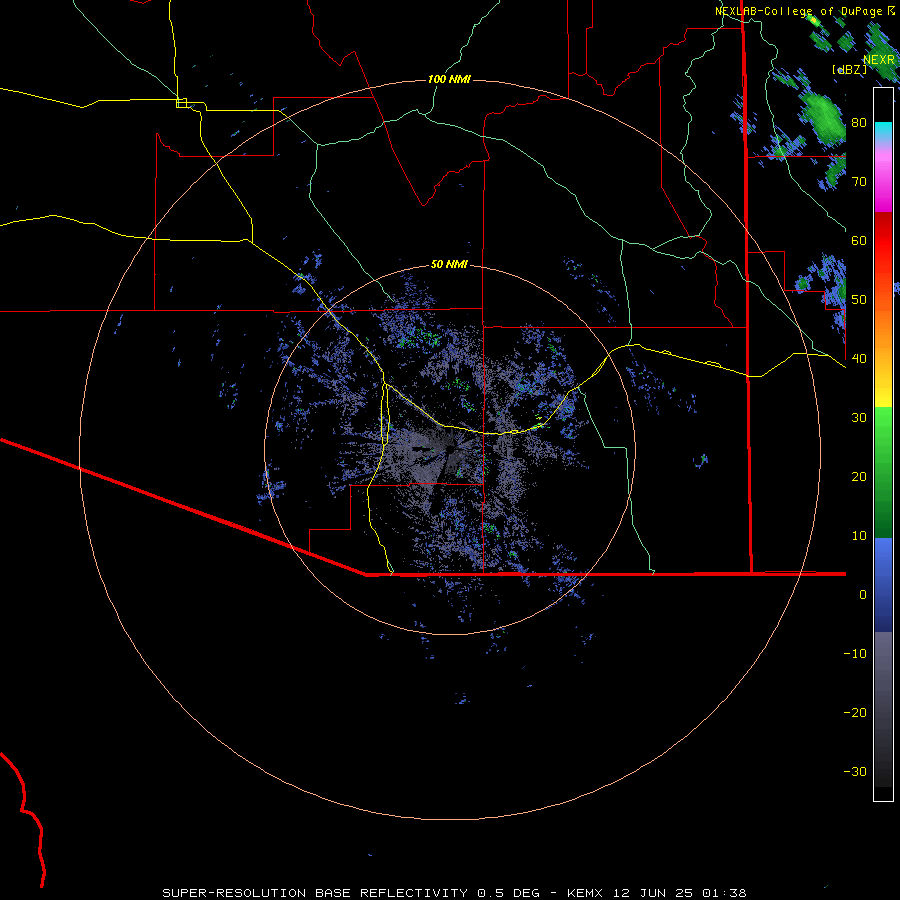Click the 50 value on color scale
Screen dimensions: 900x900
point(859,300)
